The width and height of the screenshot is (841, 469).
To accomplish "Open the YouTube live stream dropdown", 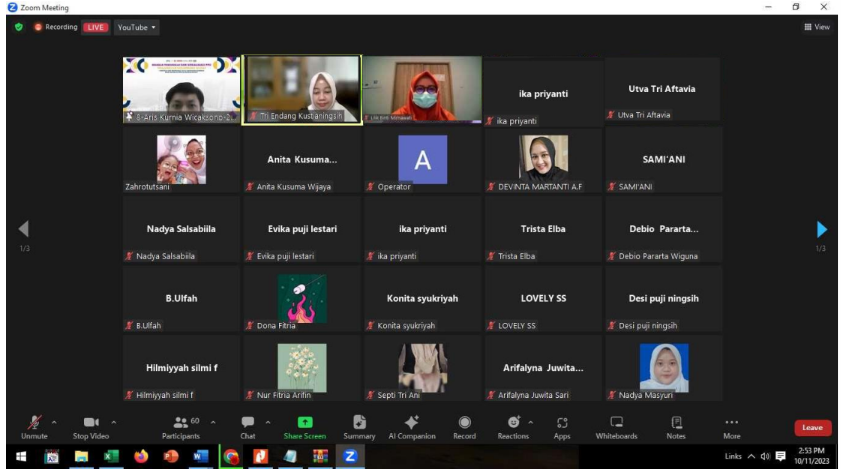I will (x=137, y=27).
